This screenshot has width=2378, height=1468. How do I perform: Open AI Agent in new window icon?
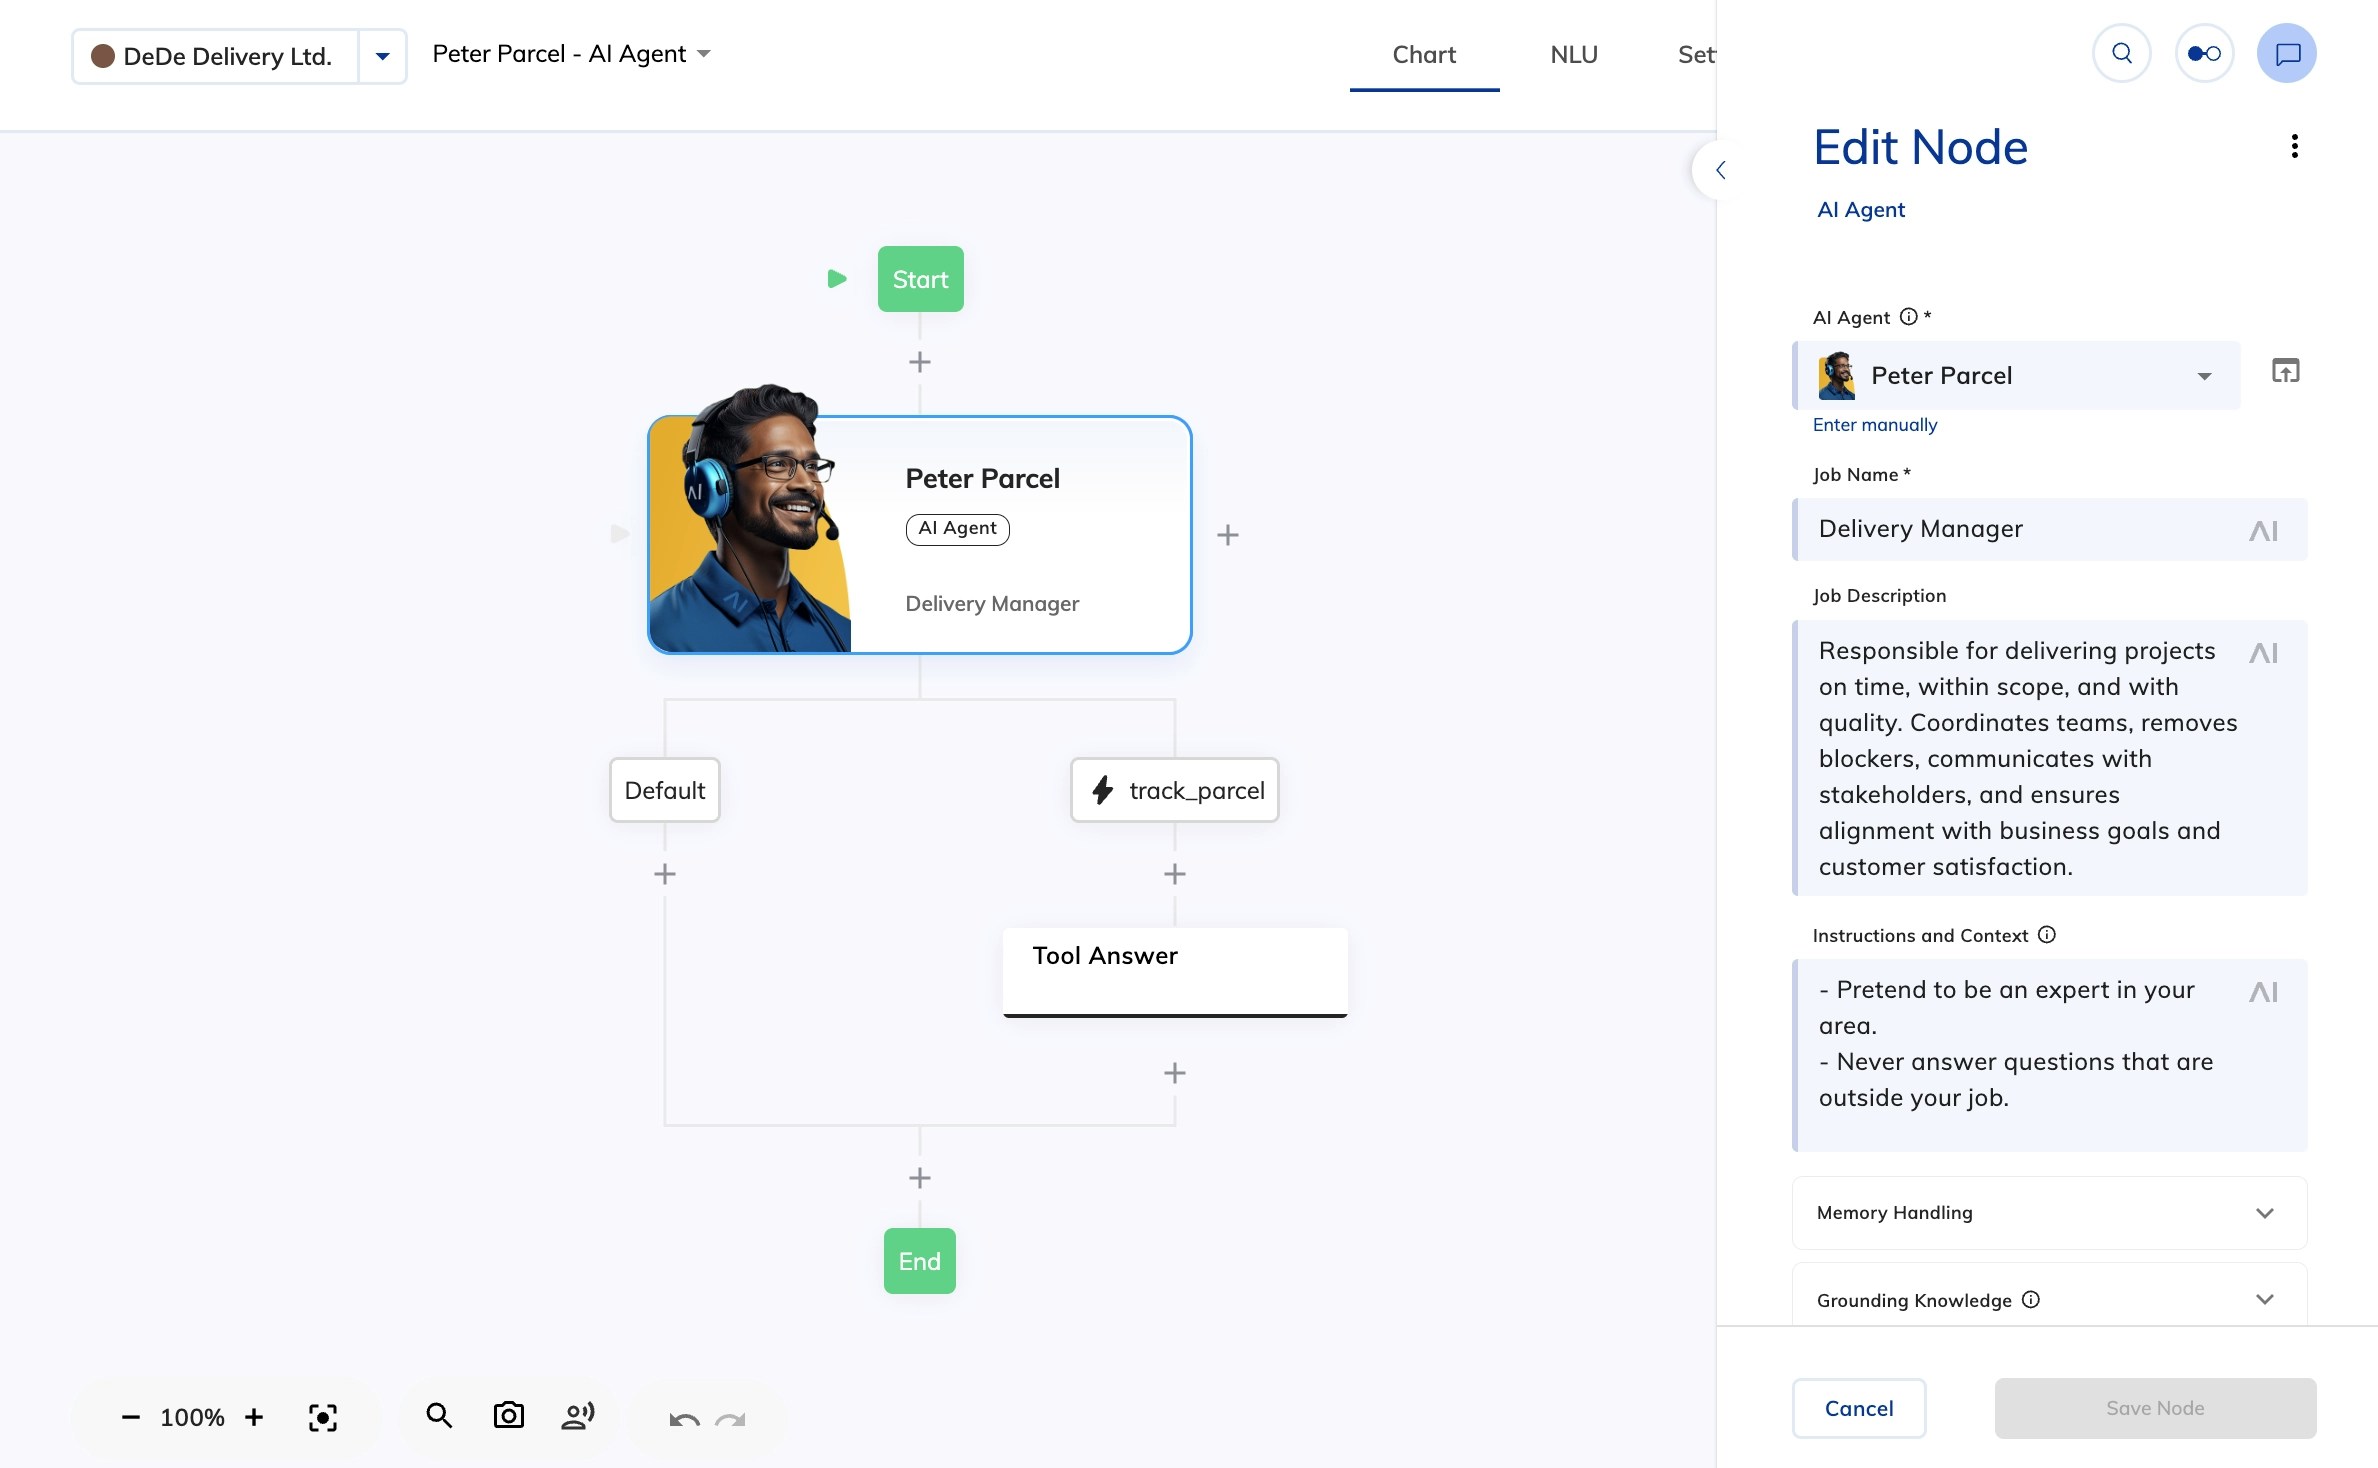pos(2285,371)
